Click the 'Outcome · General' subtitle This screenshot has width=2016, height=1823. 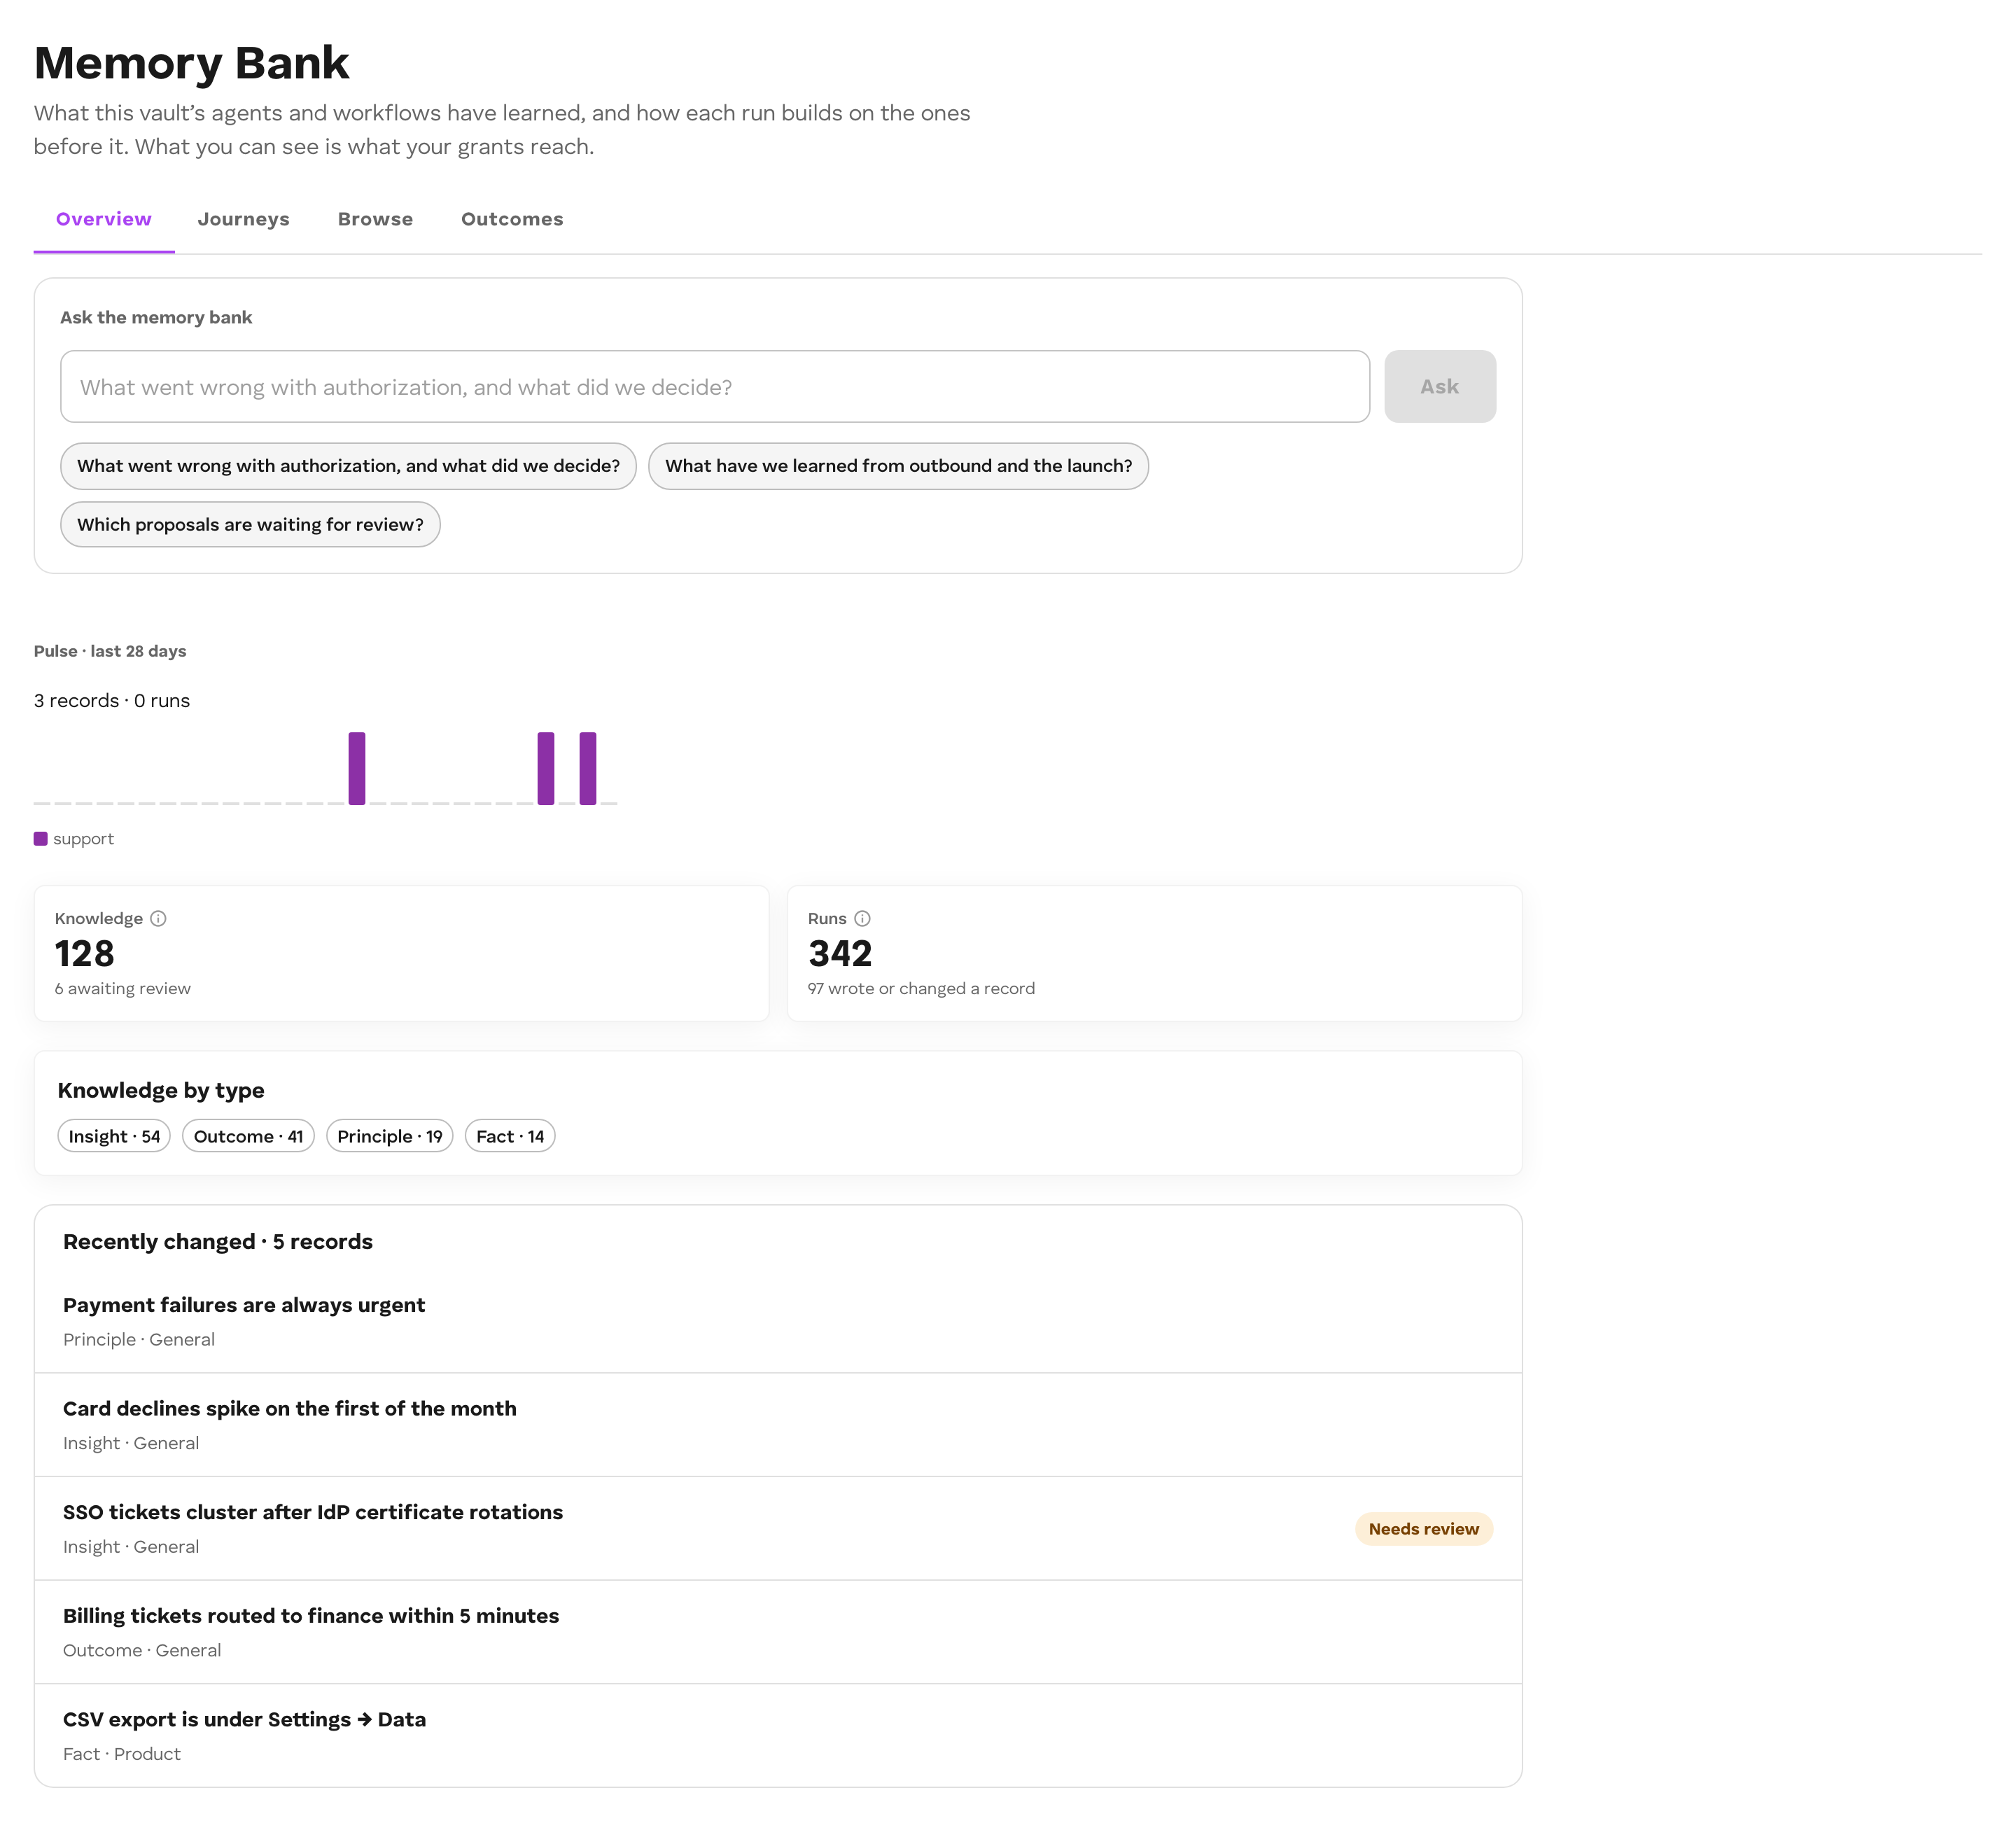point(142,1650)
